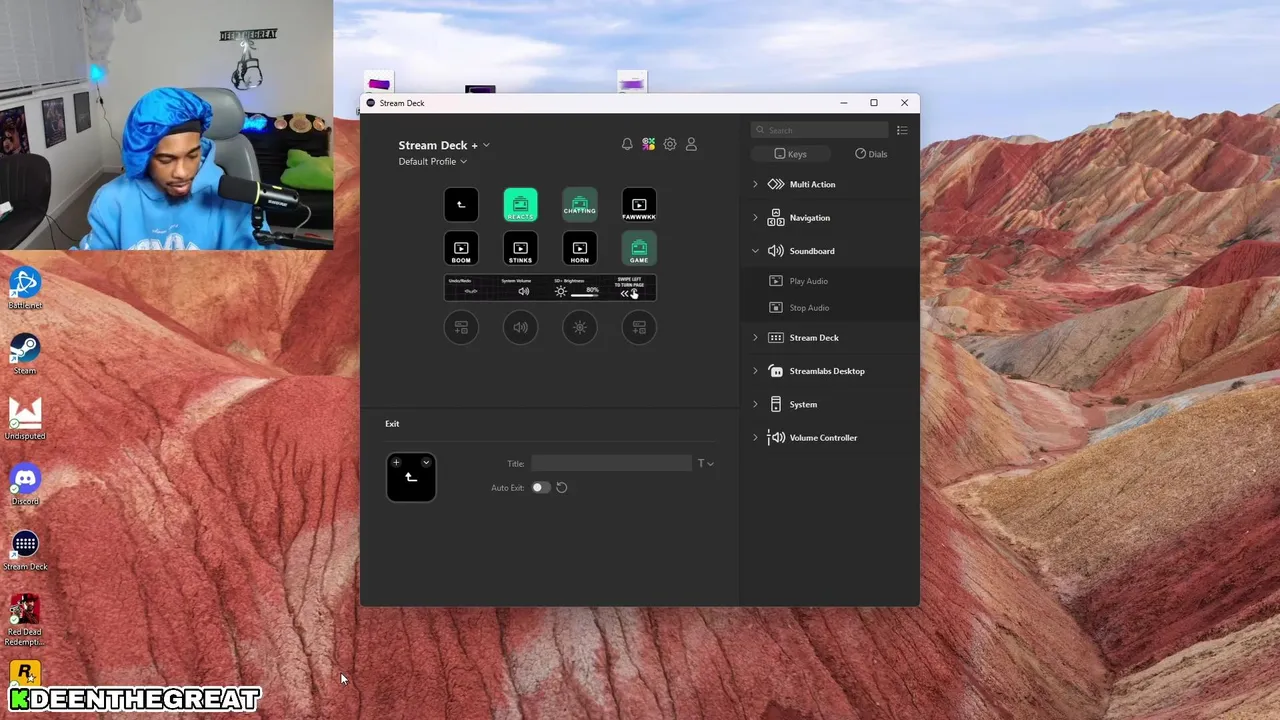Select the back arrow key on the deck
Image resolution: width=1280 pixels, height=720 pixels.
point(461,205)
